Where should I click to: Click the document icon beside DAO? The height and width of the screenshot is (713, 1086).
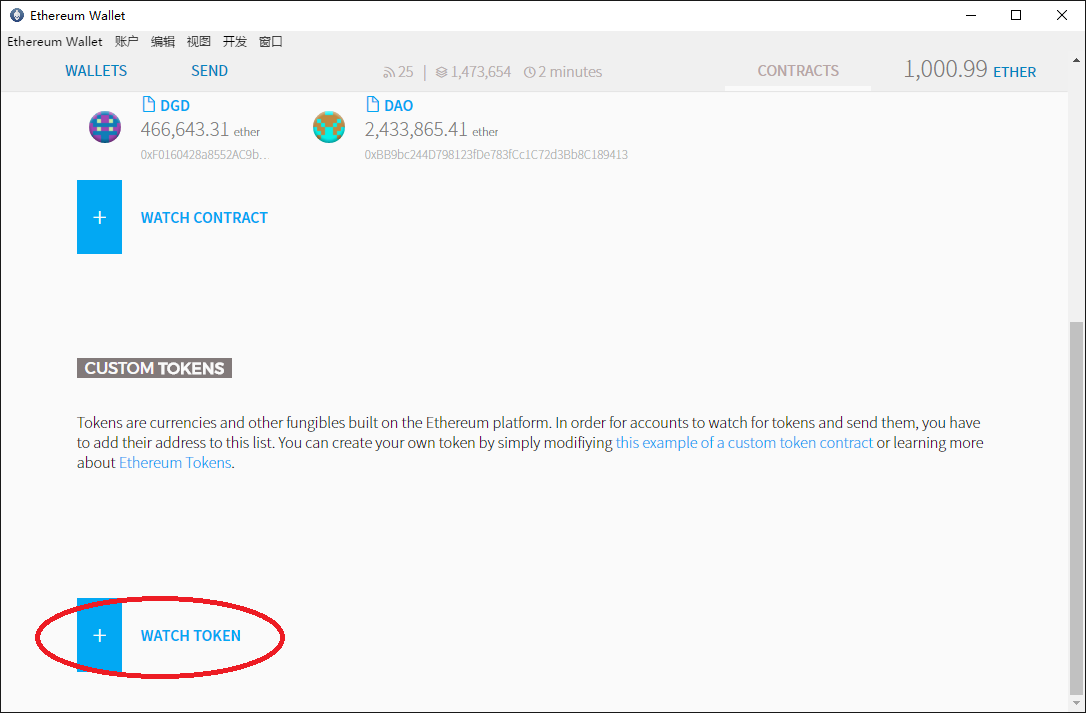[373, 105]
